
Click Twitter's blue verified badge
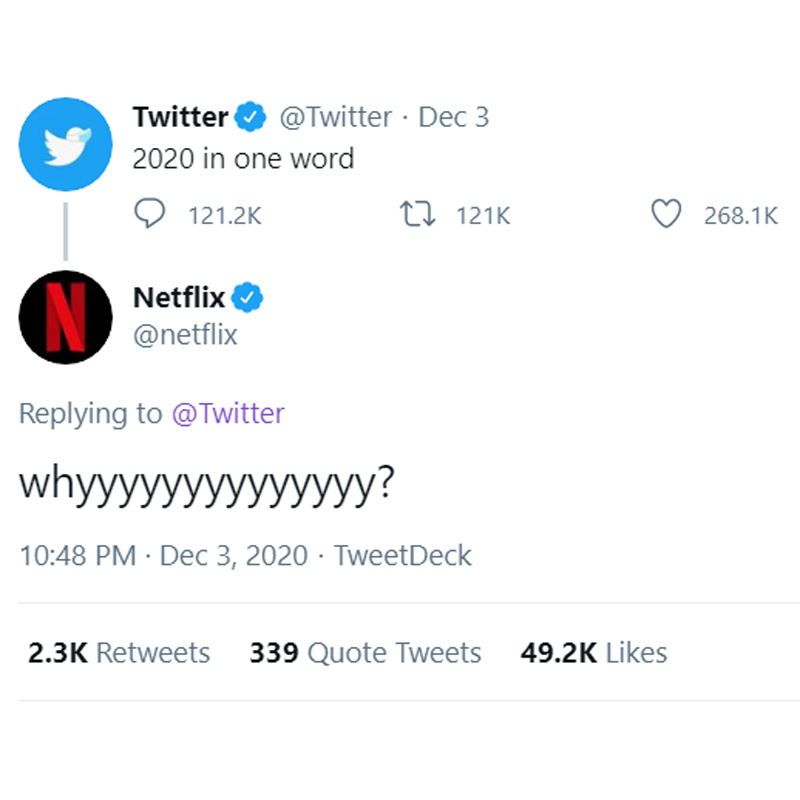[245, 116]
